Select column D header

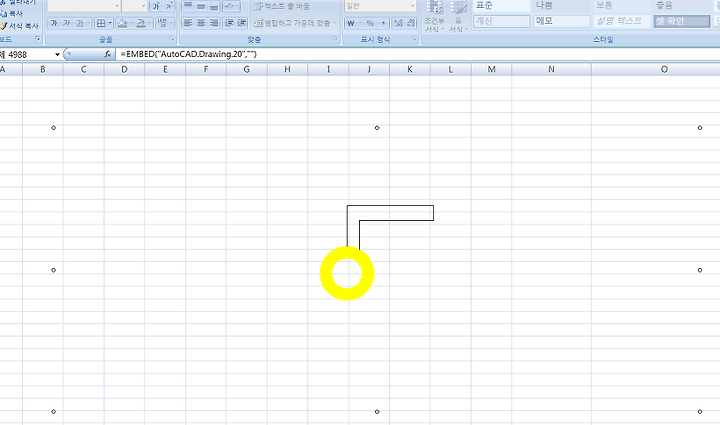124,69
